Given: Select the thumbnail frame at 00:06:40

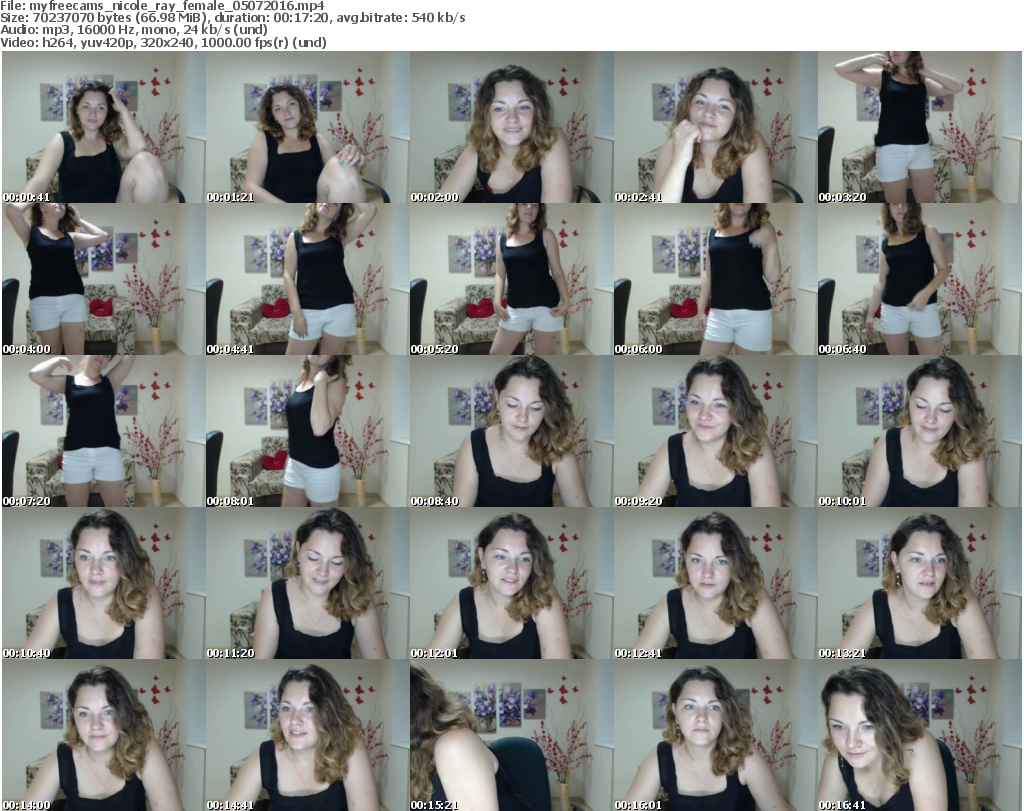Looking at the screenshot, I should point(920,279).
